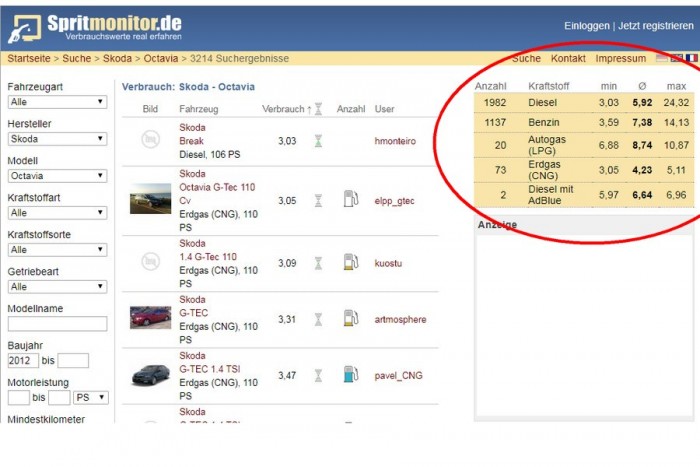Go to Startseite breadcrumb

coord(29,58)
